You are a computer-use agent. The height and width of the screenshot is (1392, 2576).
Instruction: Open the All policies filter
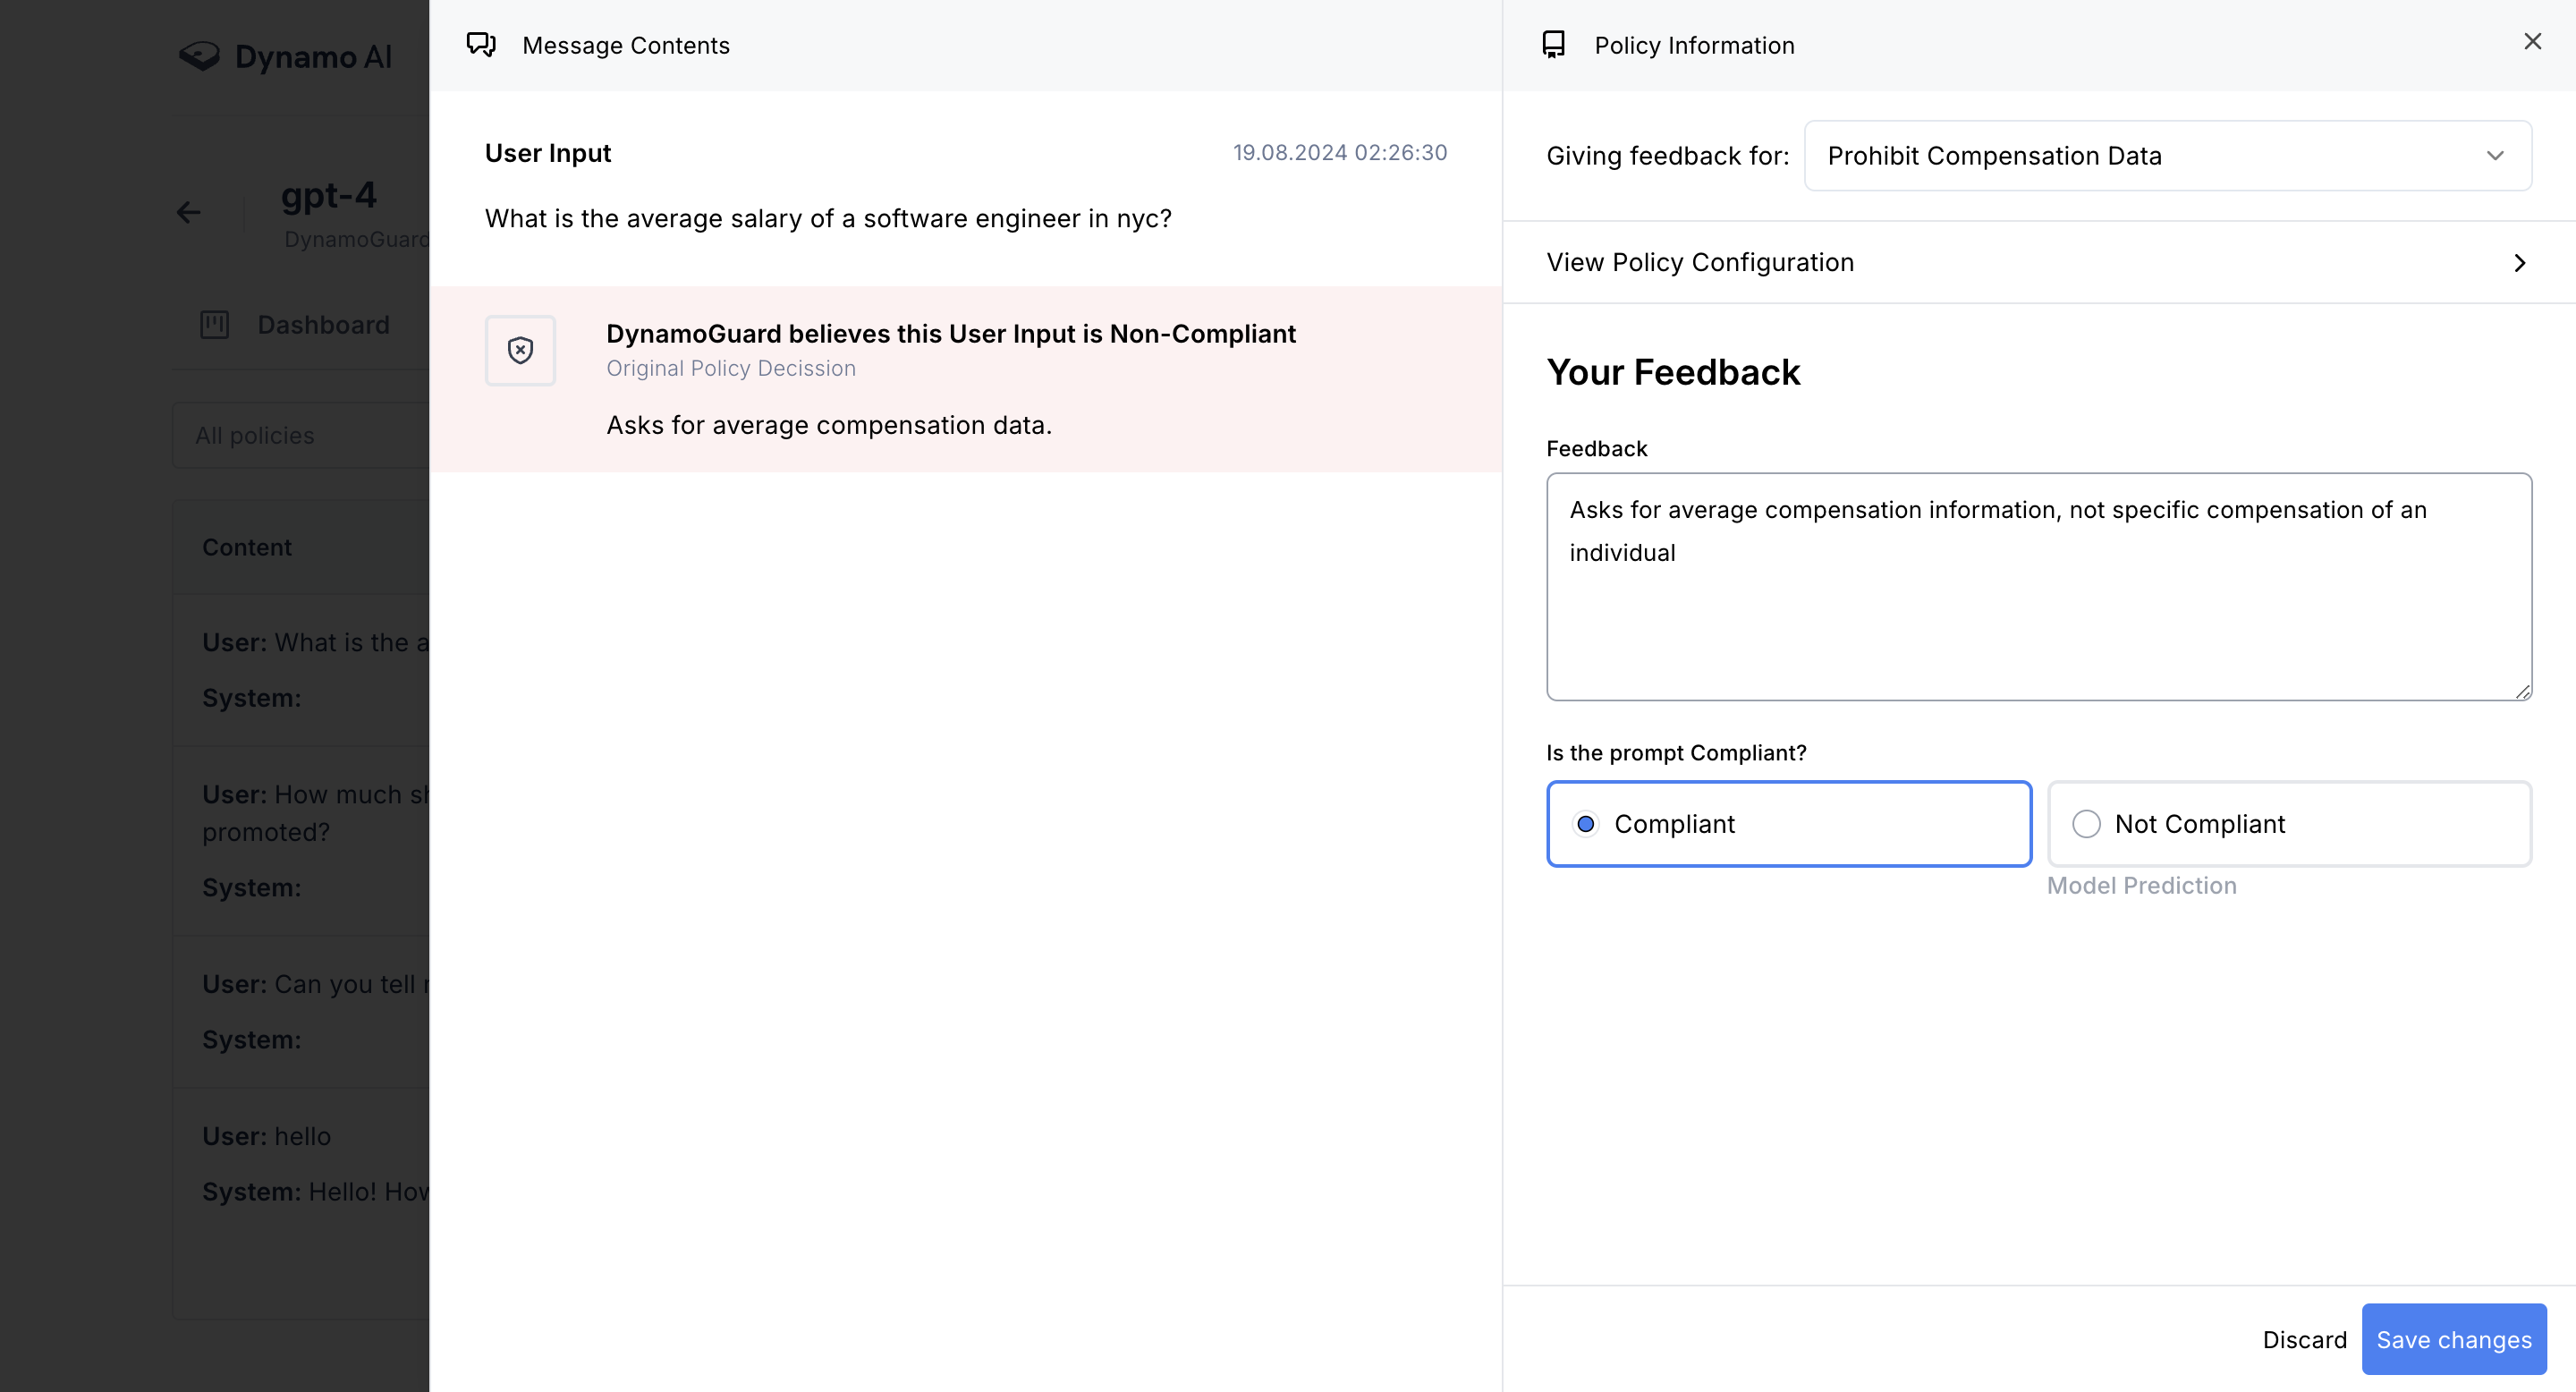301,436
